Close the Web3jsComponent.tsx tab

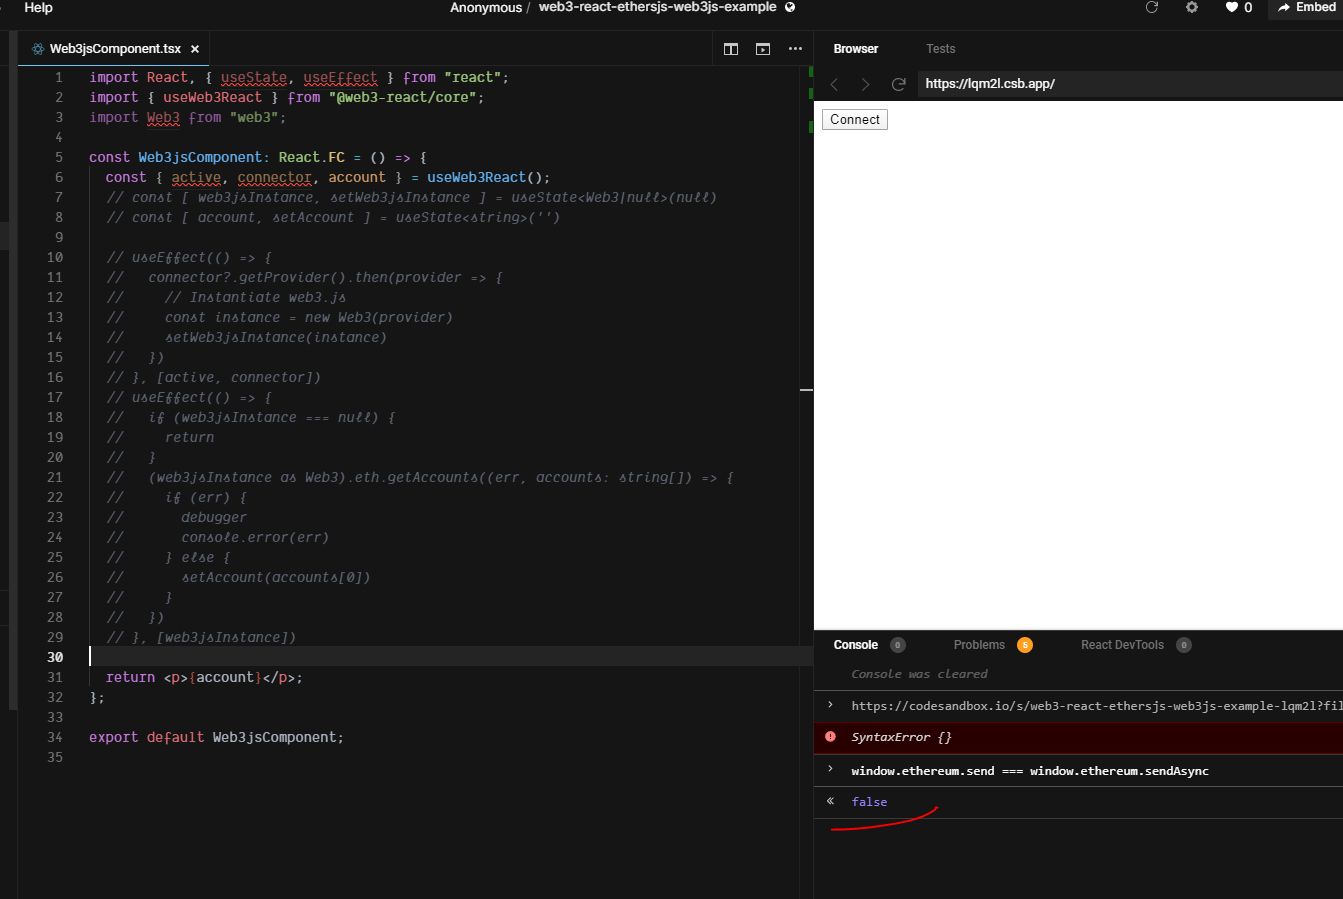tap(195, 48)
